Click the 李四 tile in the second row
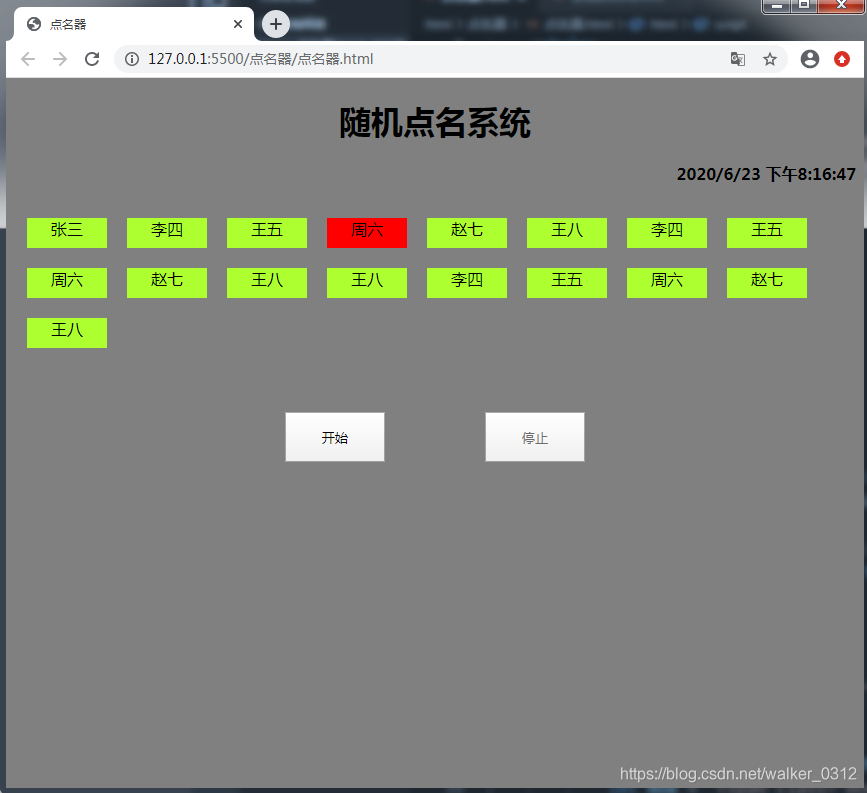The height and width of the screenshot is (793, 867). [466, 282]
